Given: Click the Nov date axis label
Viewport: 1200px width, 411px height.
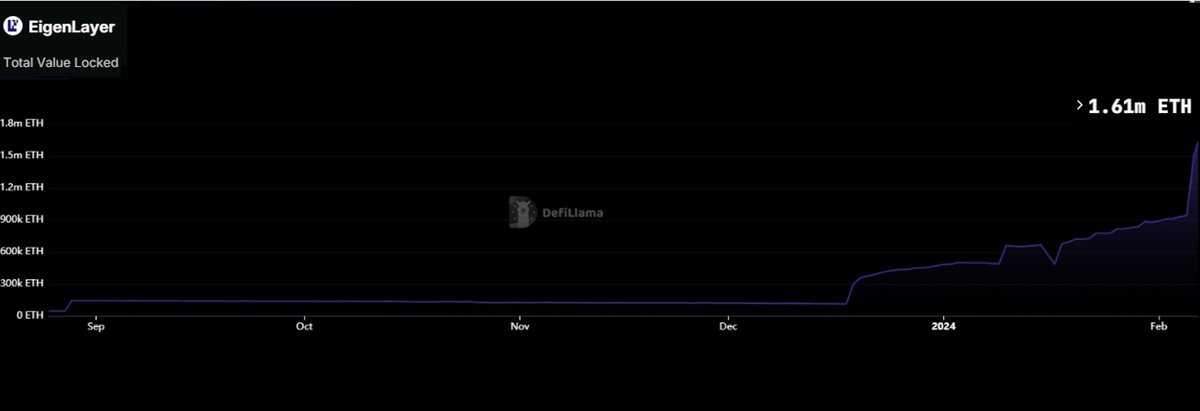Looking at the screenshot, I should tap(519, 326).
